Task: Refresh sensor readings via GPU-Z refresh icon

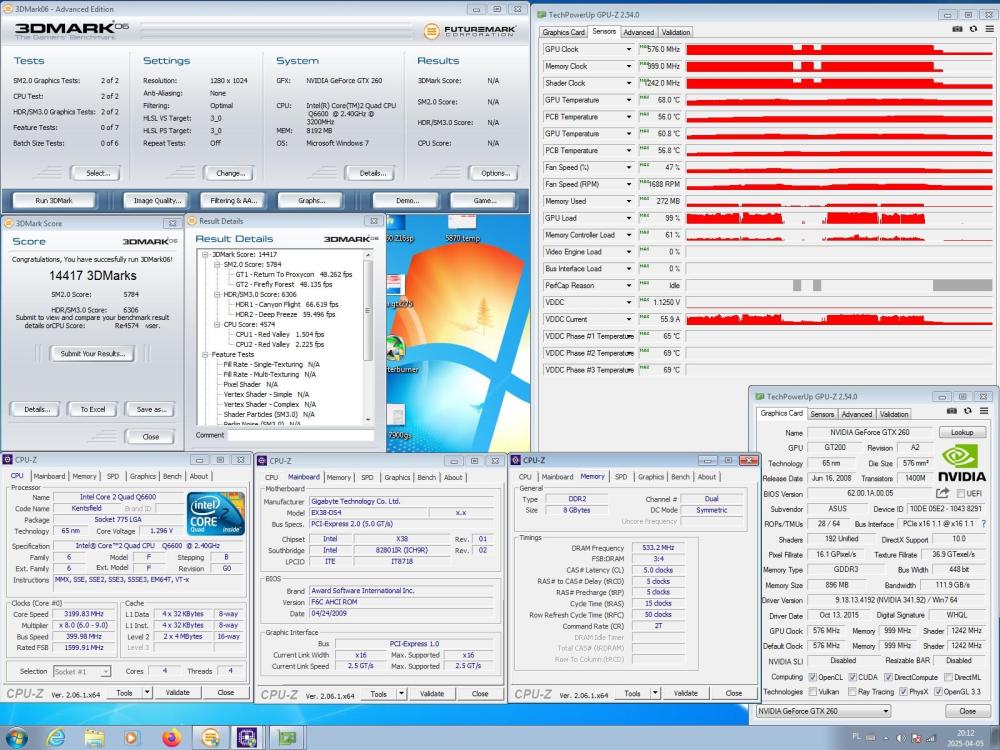Action: tap(973, 28)
